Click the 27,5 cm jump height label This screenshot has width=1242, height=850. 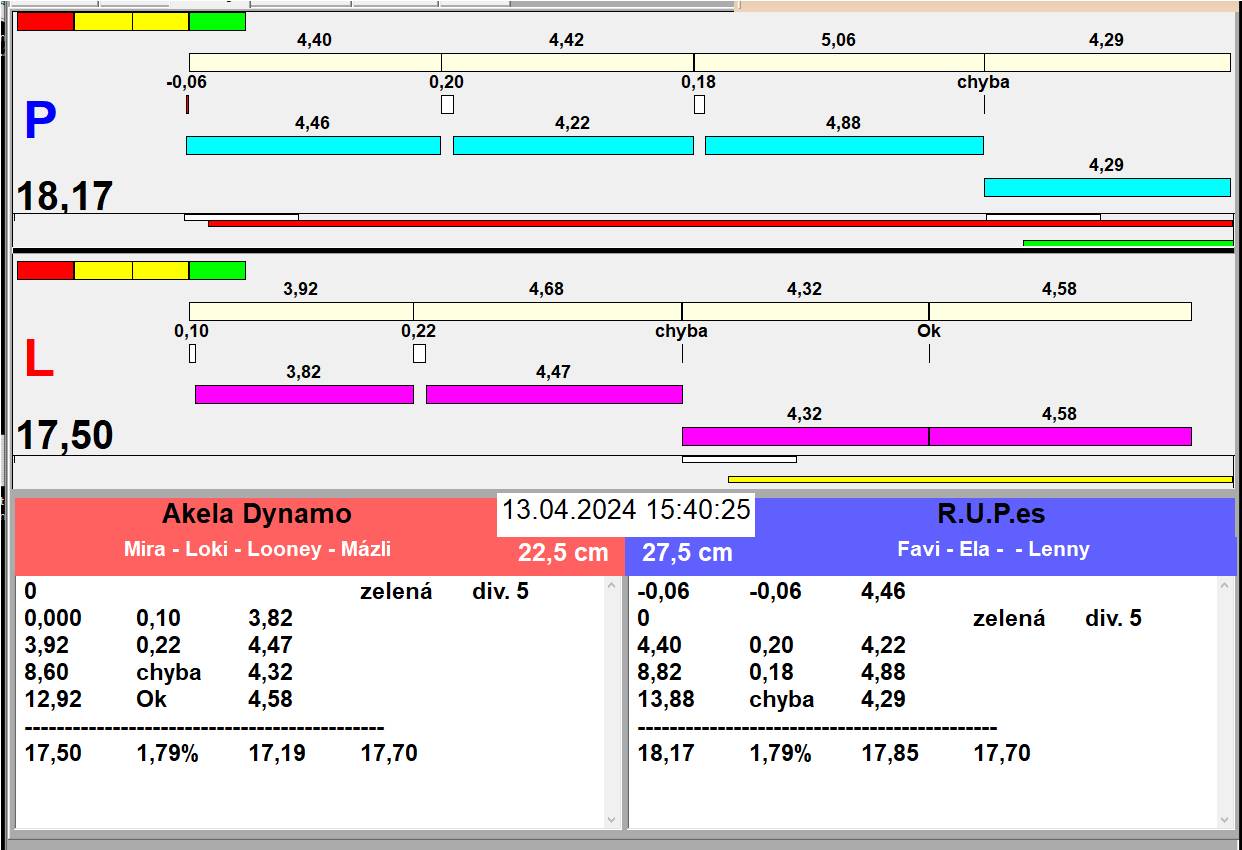[687, 553]
